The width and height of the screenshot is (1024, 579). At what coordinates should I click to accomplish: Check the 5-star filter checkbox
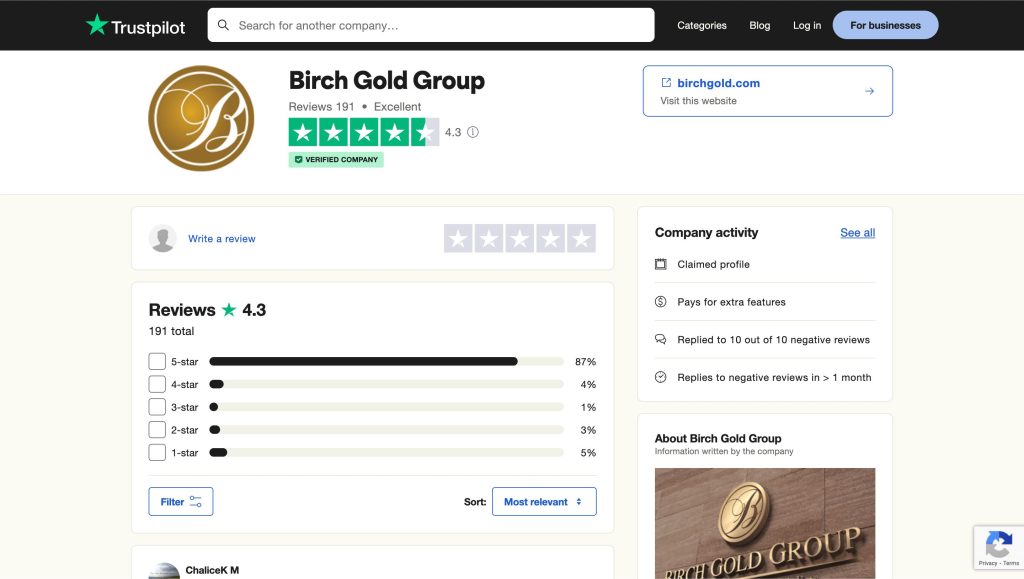157,361
